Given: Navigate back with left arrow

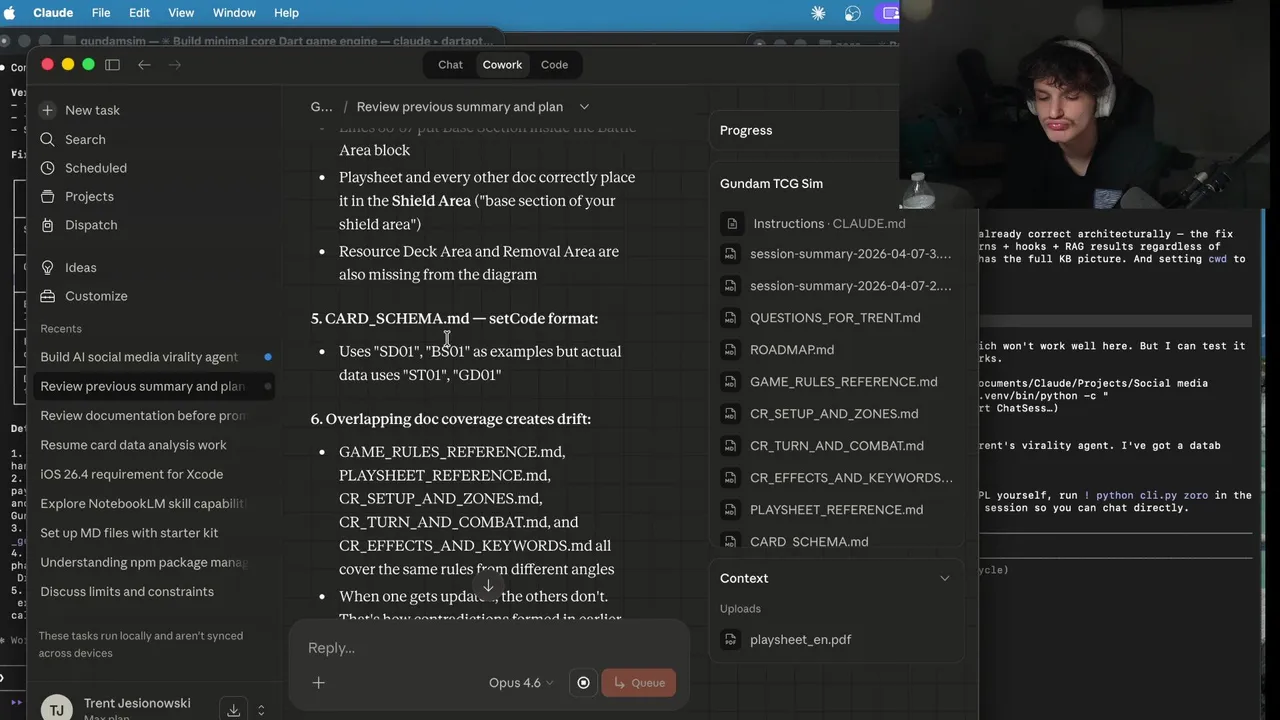Looking at the screenshot, I should (144, 64).
